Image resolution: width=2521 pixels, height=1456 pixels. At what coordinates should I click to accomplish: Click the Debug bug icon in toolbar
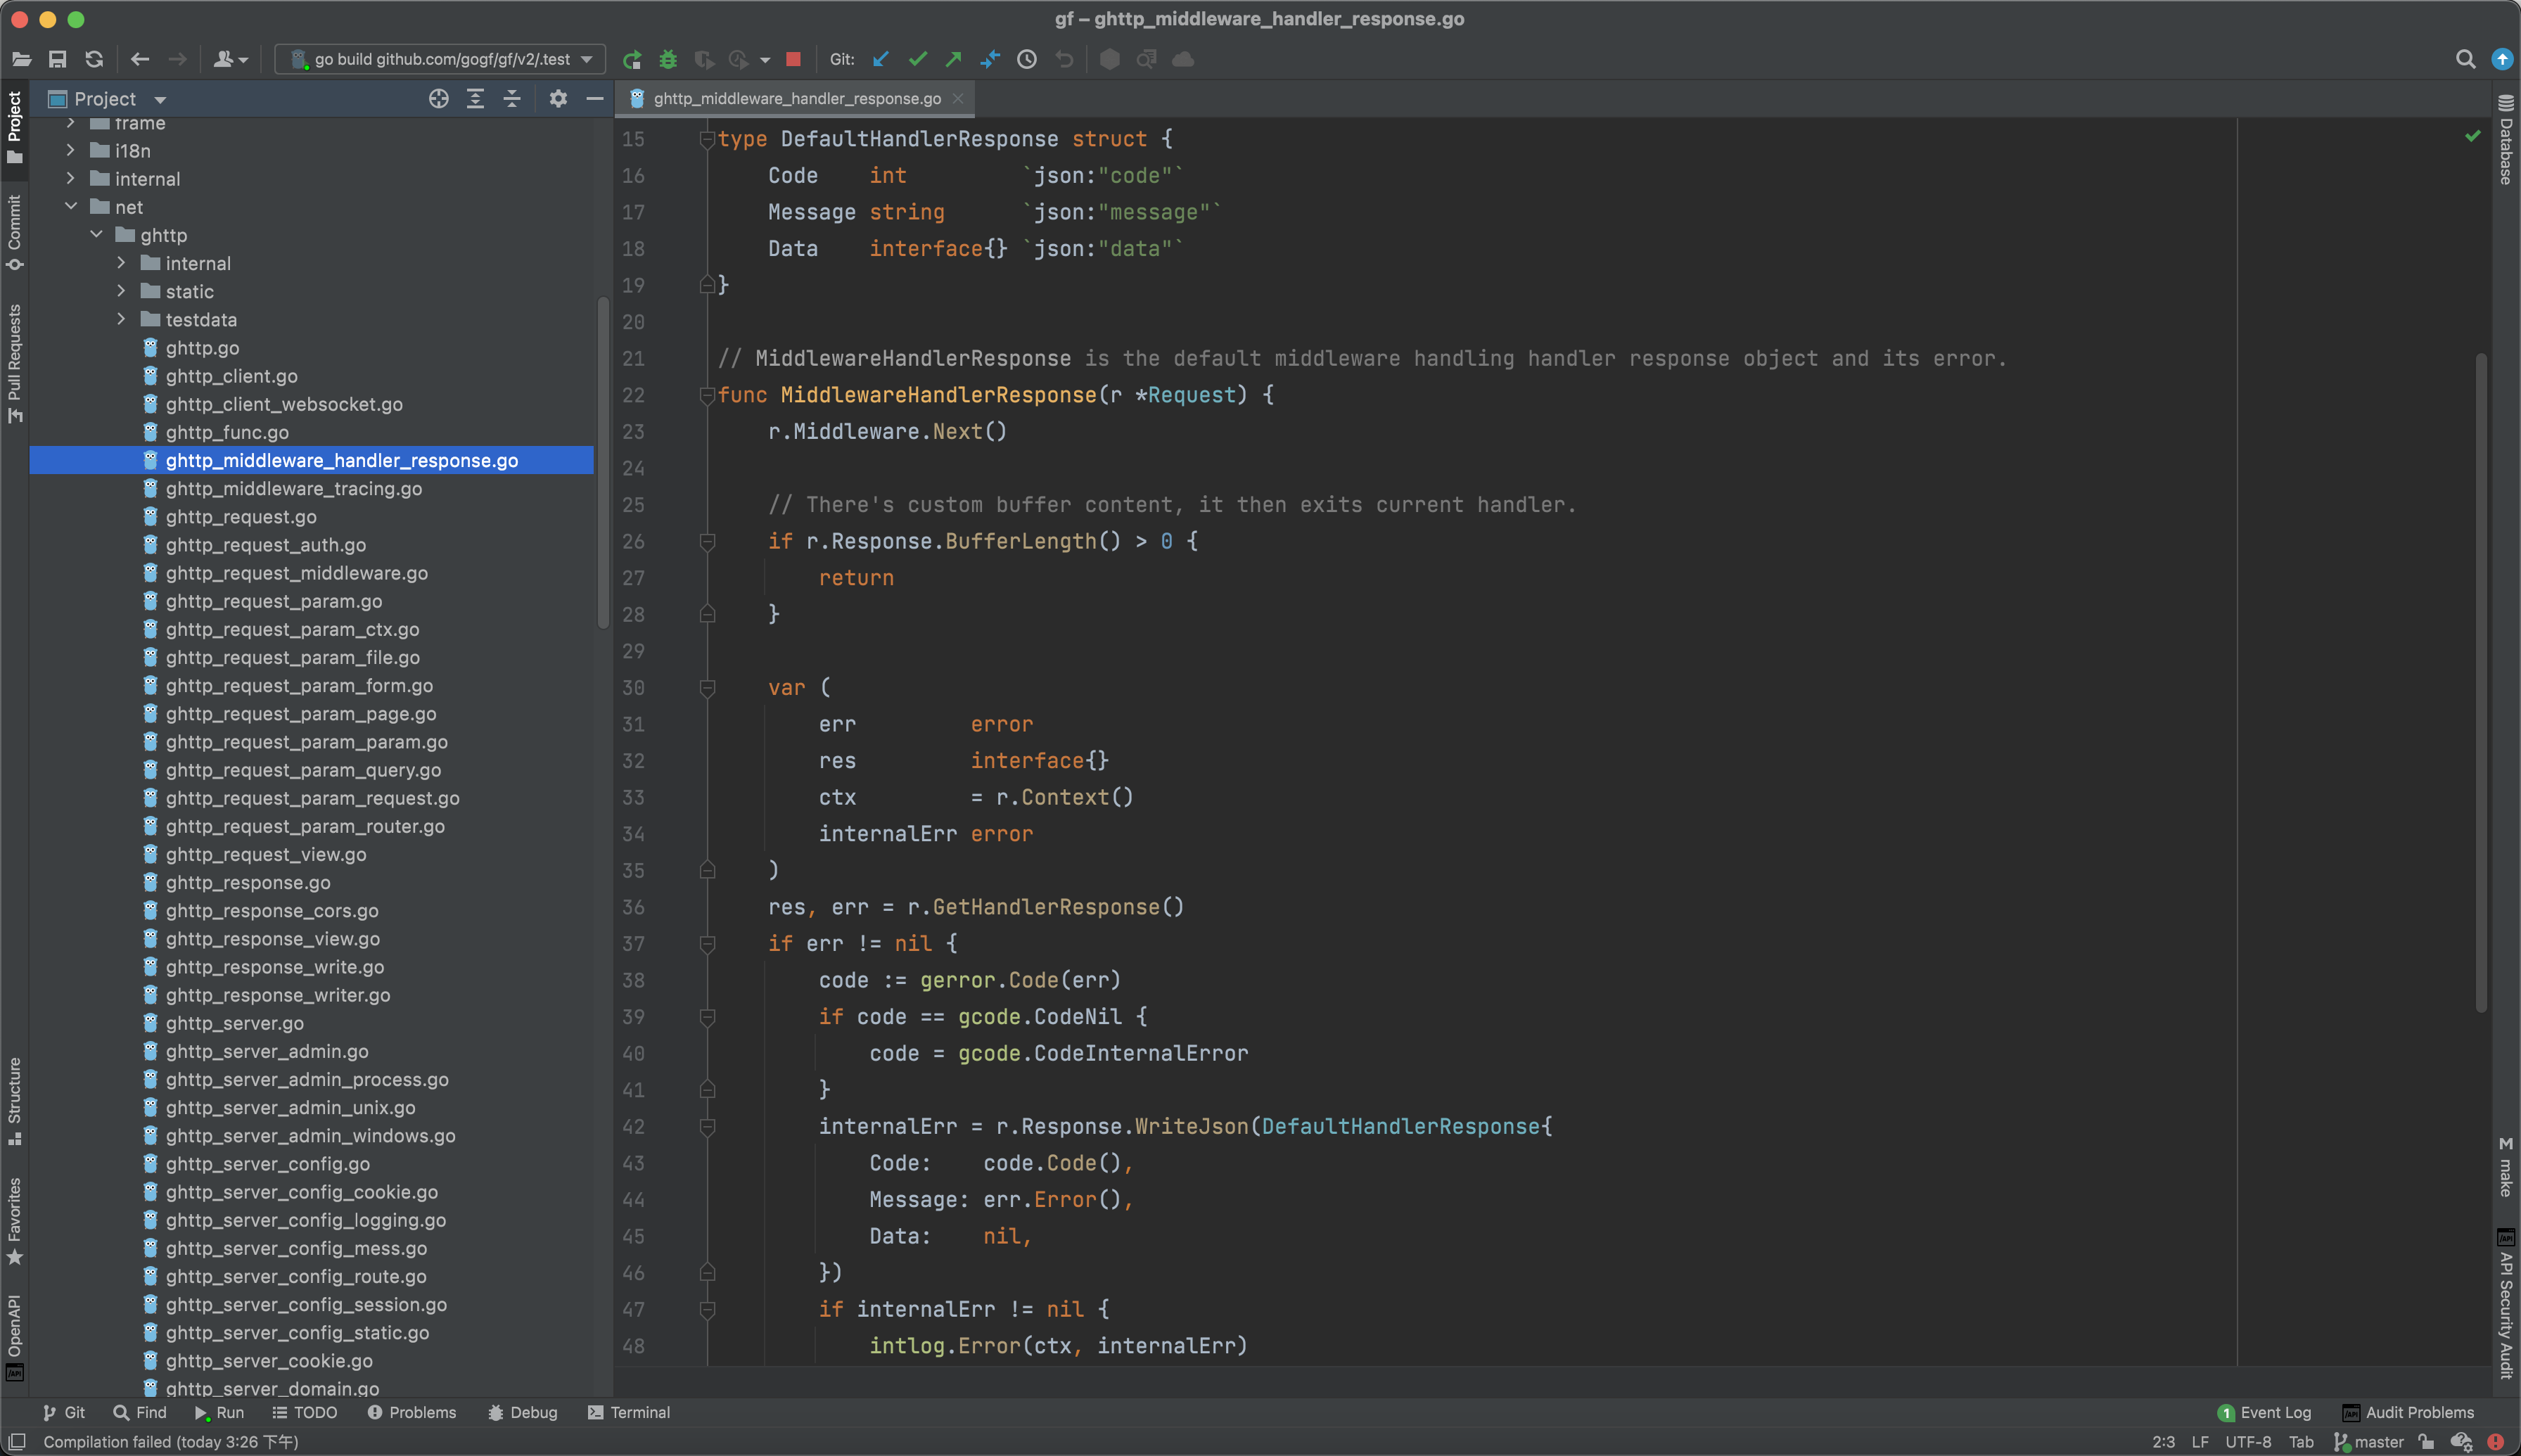click(668, 60)
